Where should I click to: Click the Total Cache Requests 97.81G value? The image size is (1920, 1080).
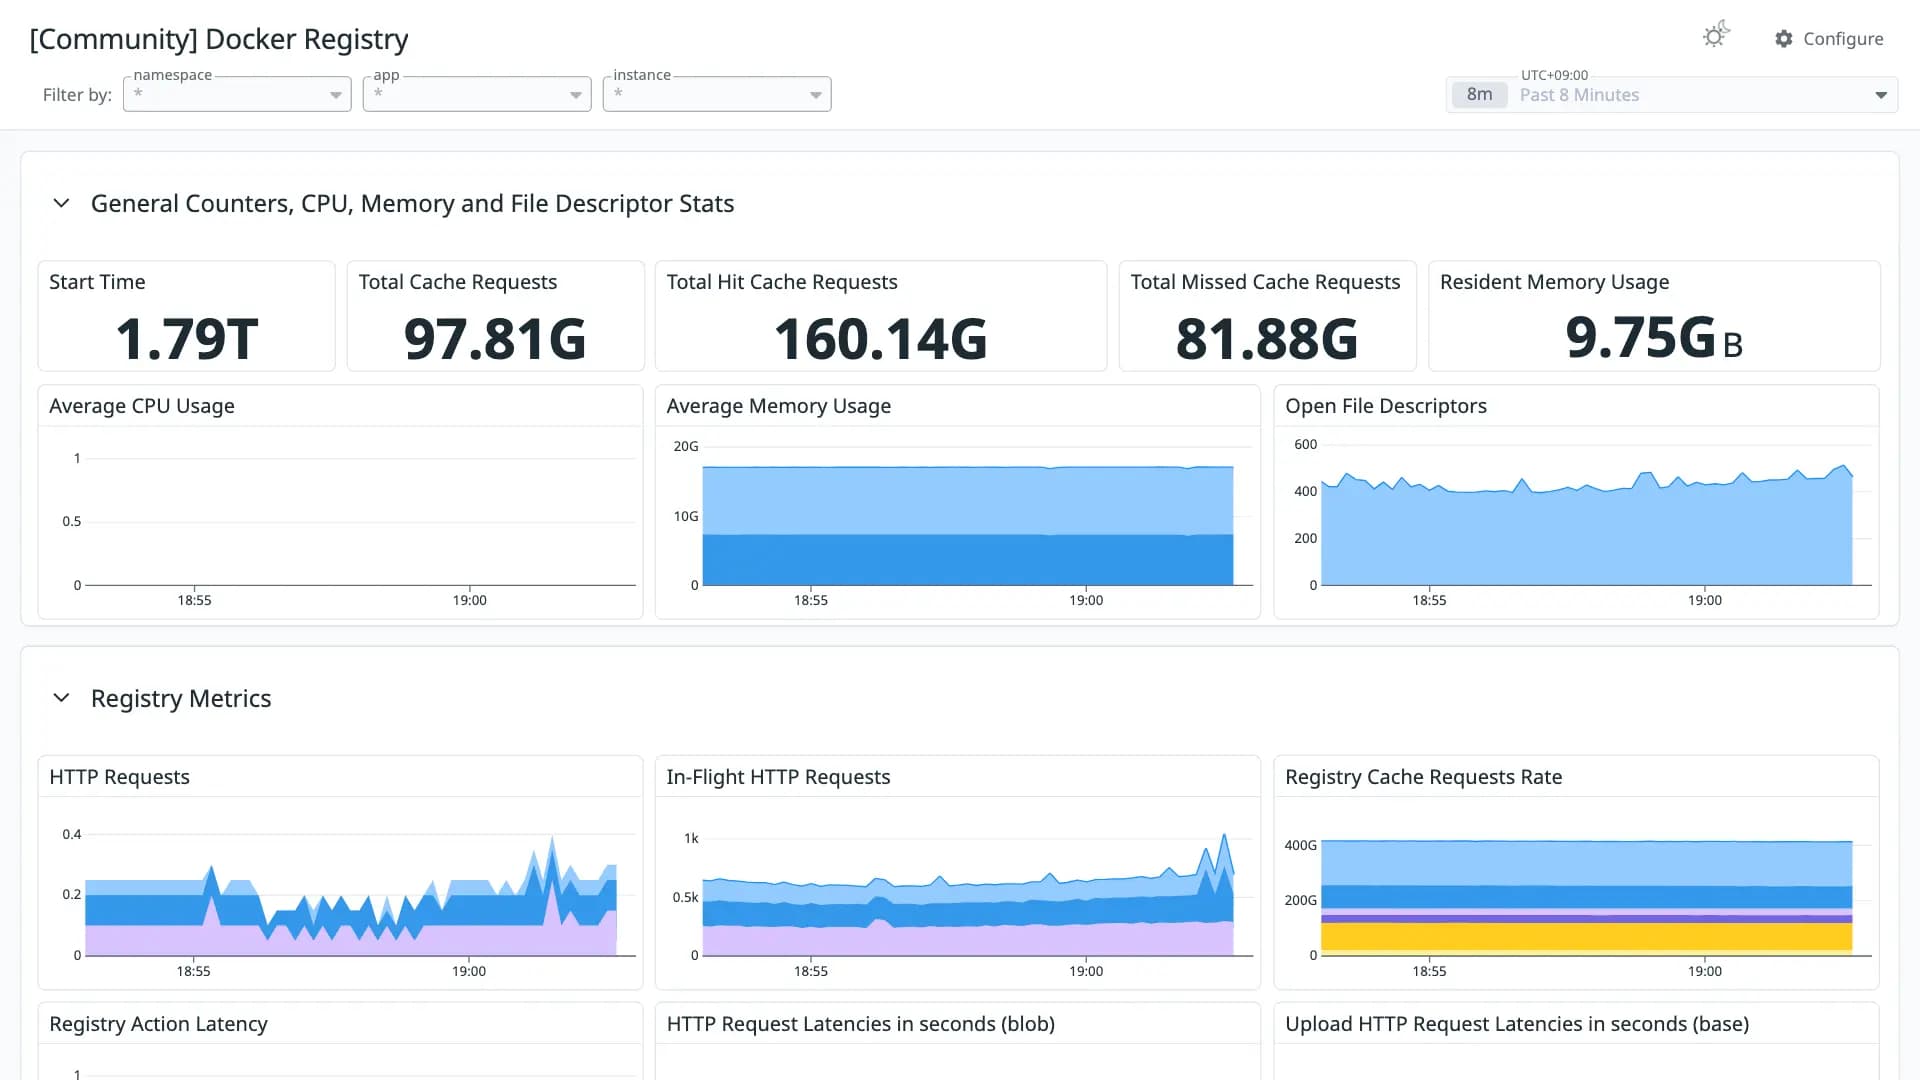(495, 339)
